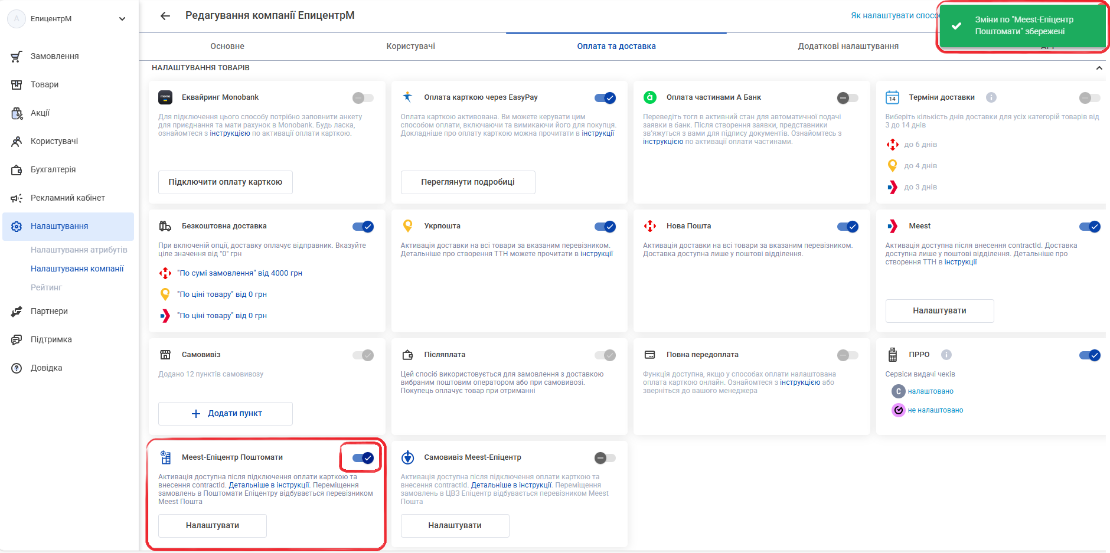Click the "до 6 днів" delivery term
This screenshot has height=553, width=1110.
pos(921,145)
